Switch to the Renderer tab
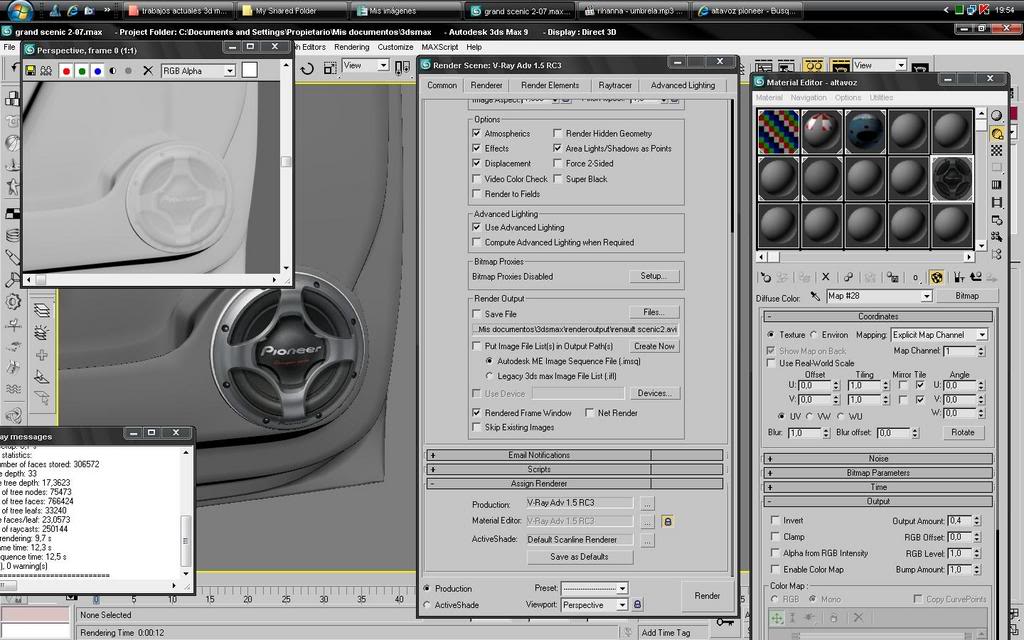 click(x=487, y=86)
